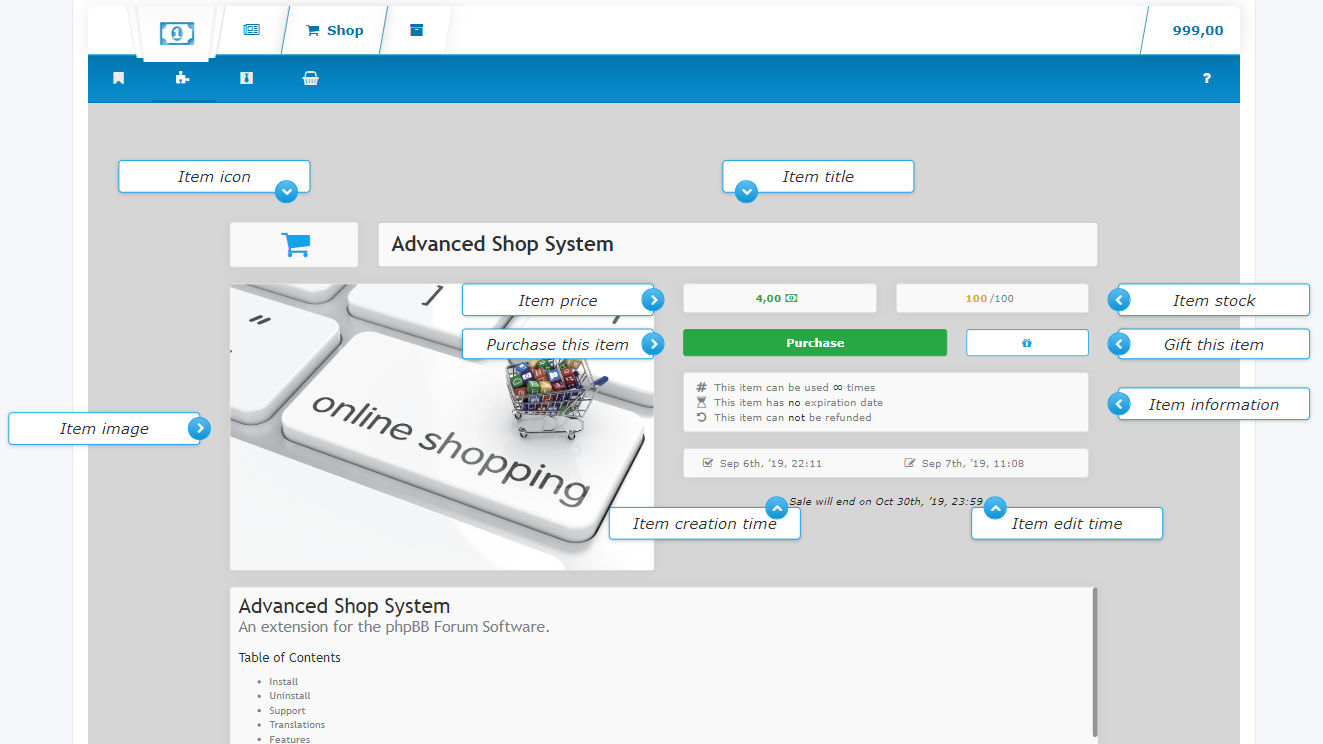Click the question mark help icon

(x=1207, y=78)
